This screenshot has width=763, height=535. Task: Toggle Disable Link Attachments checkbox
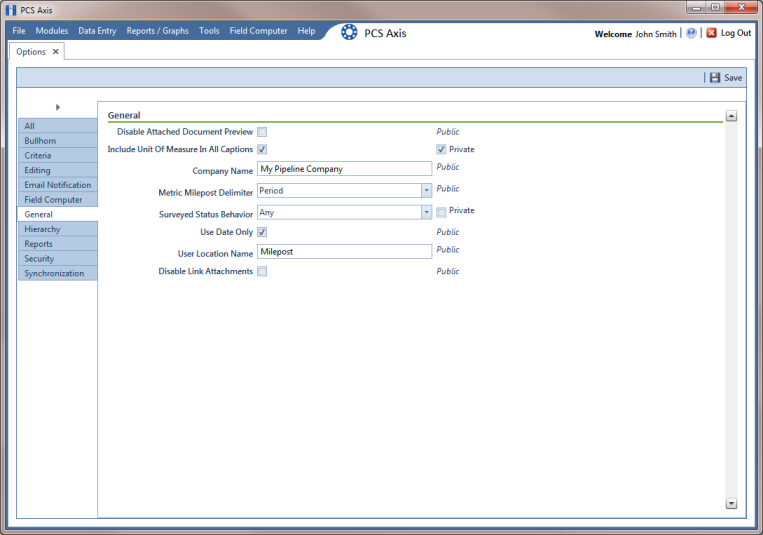(x=262, y=272)
